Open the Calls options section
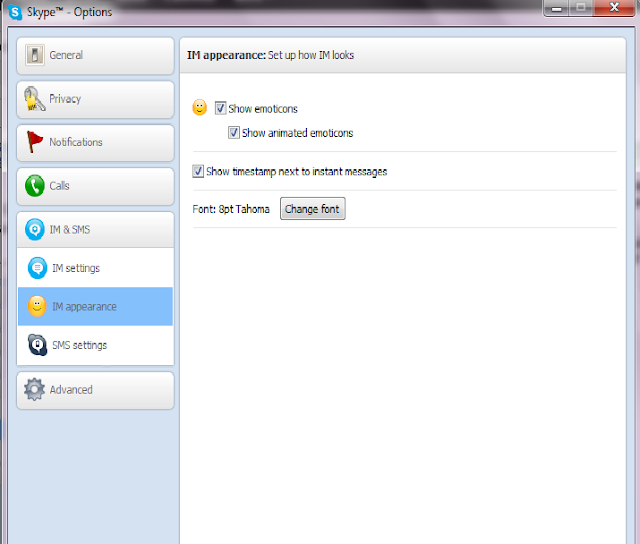 (x=95, y=187)
